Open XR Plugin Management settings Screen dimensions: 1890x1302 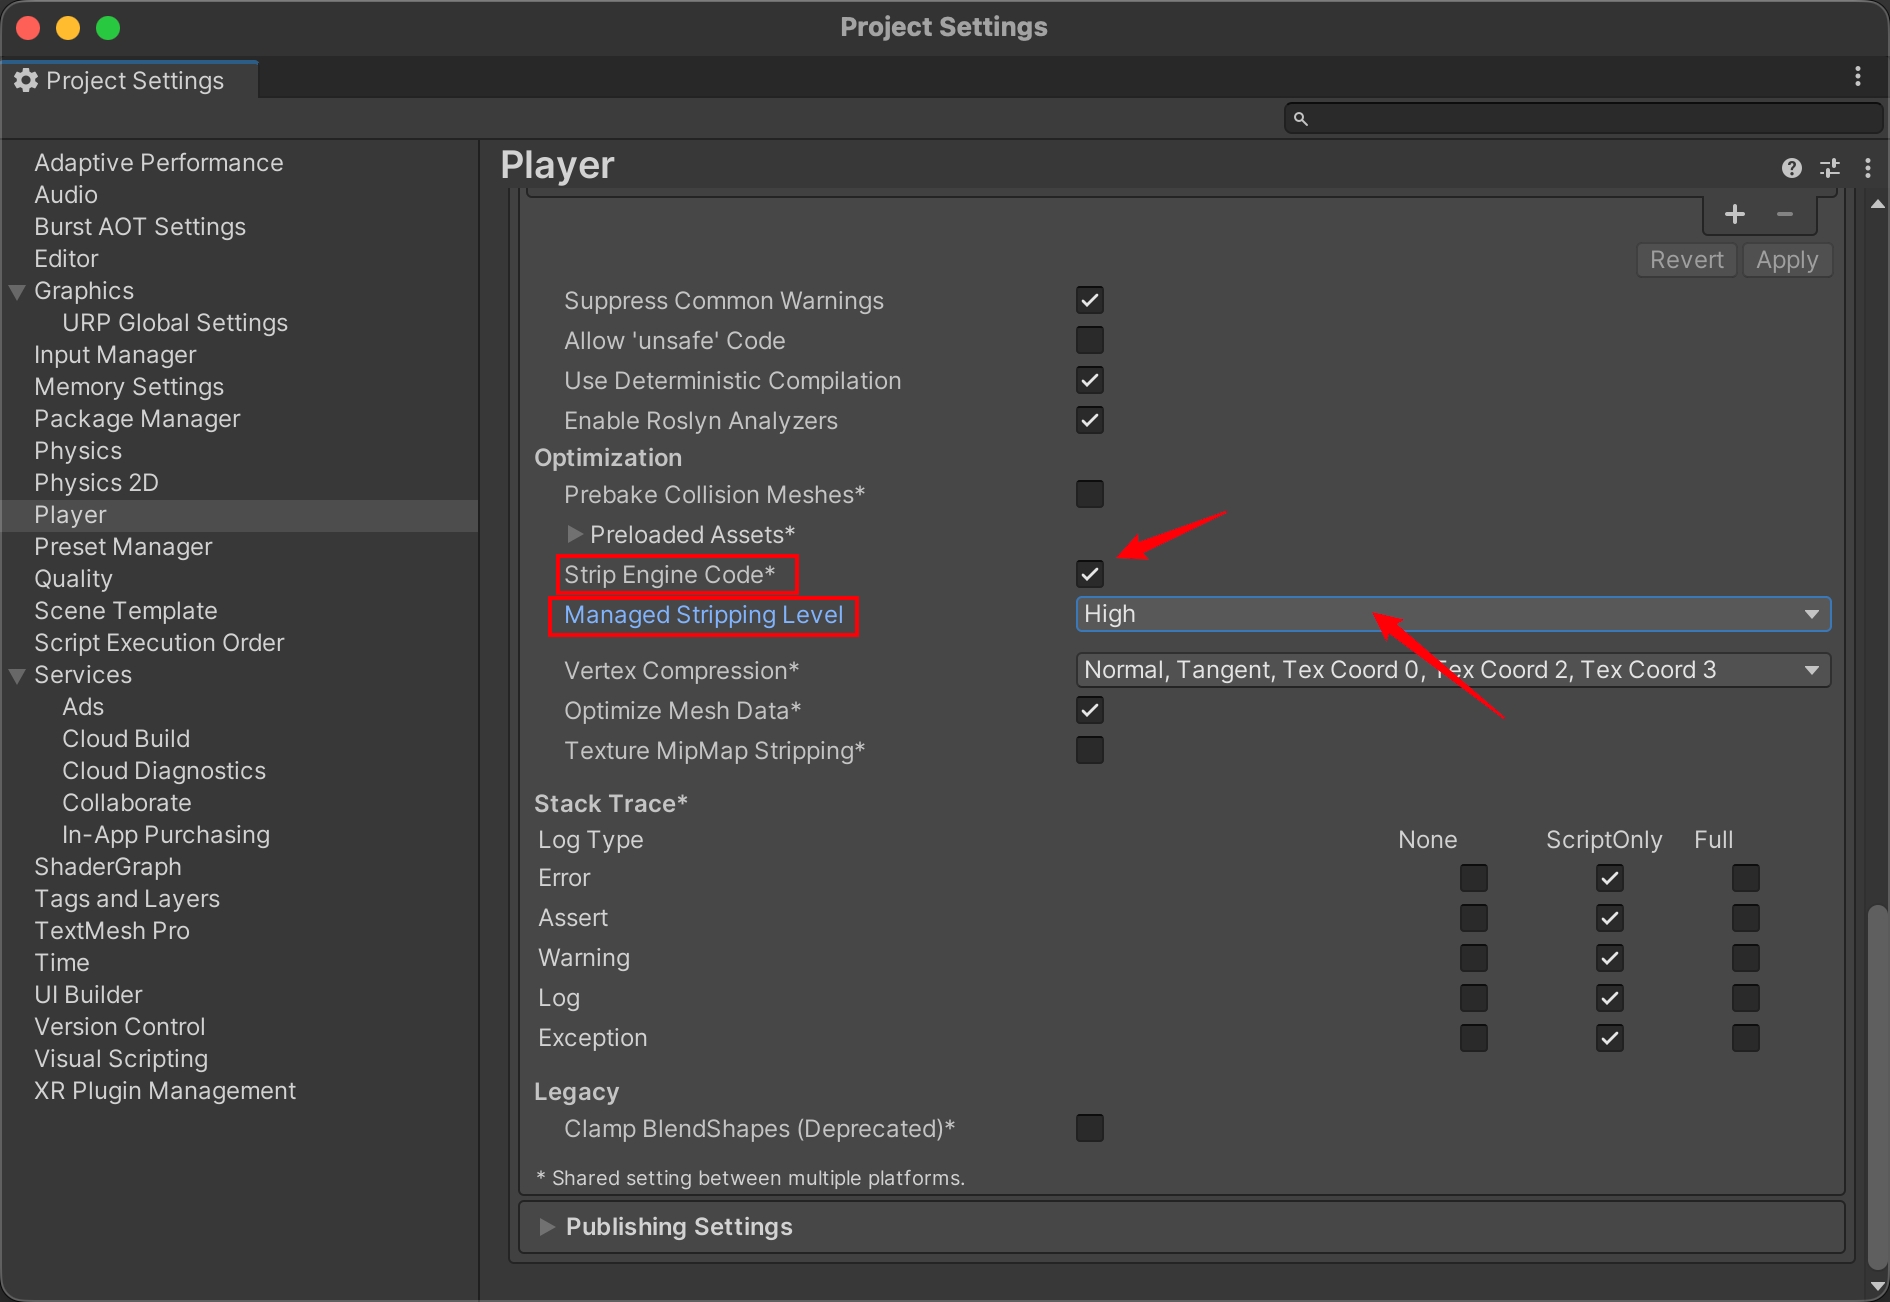(x=165, y=1091)
